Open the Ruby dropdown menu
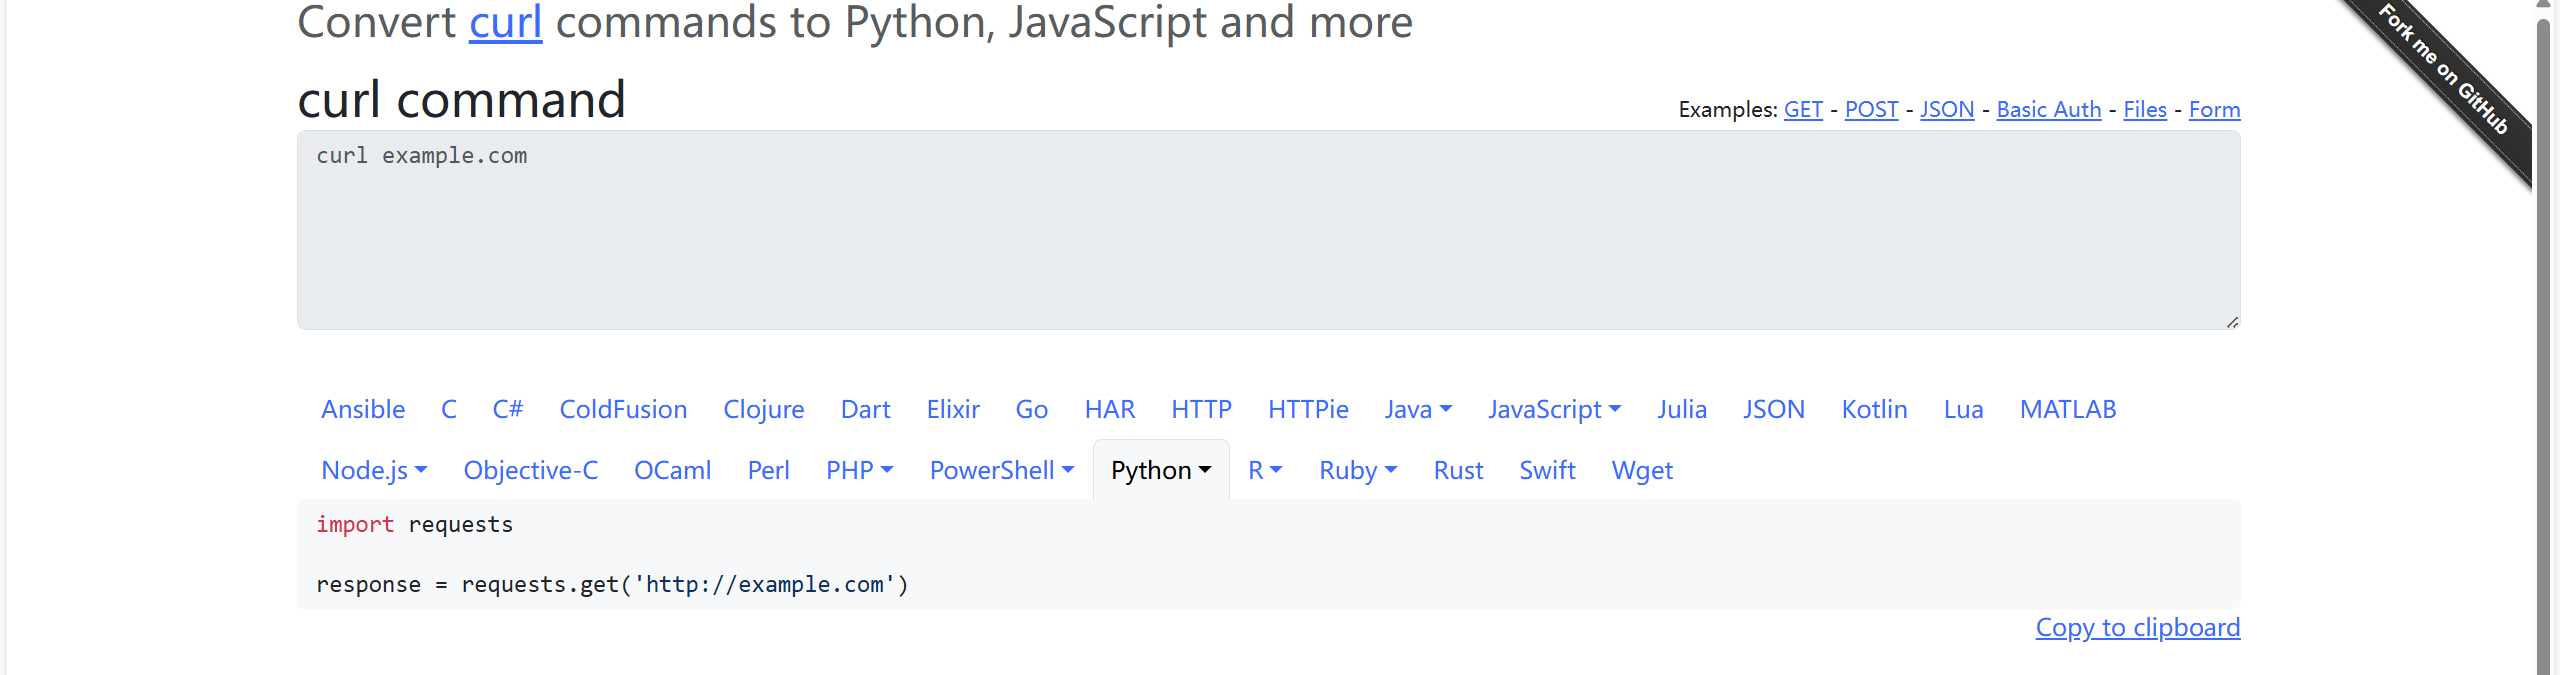 tap(1357, 470)
